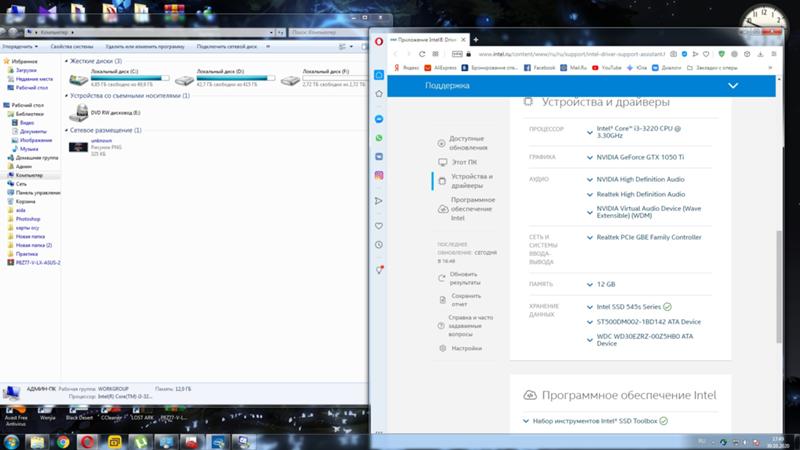
Task: Expand NVIDIA High Definition Audio entry
Action: coord(590,180)
